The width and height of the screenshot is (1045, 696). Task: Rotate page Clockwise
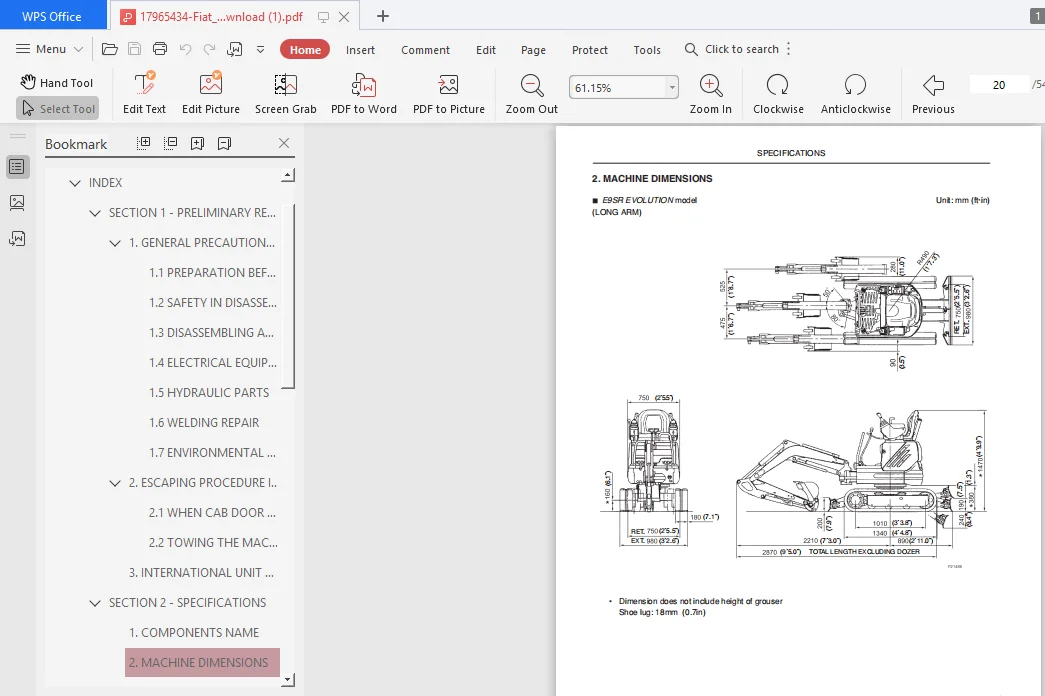pos(778,94)
